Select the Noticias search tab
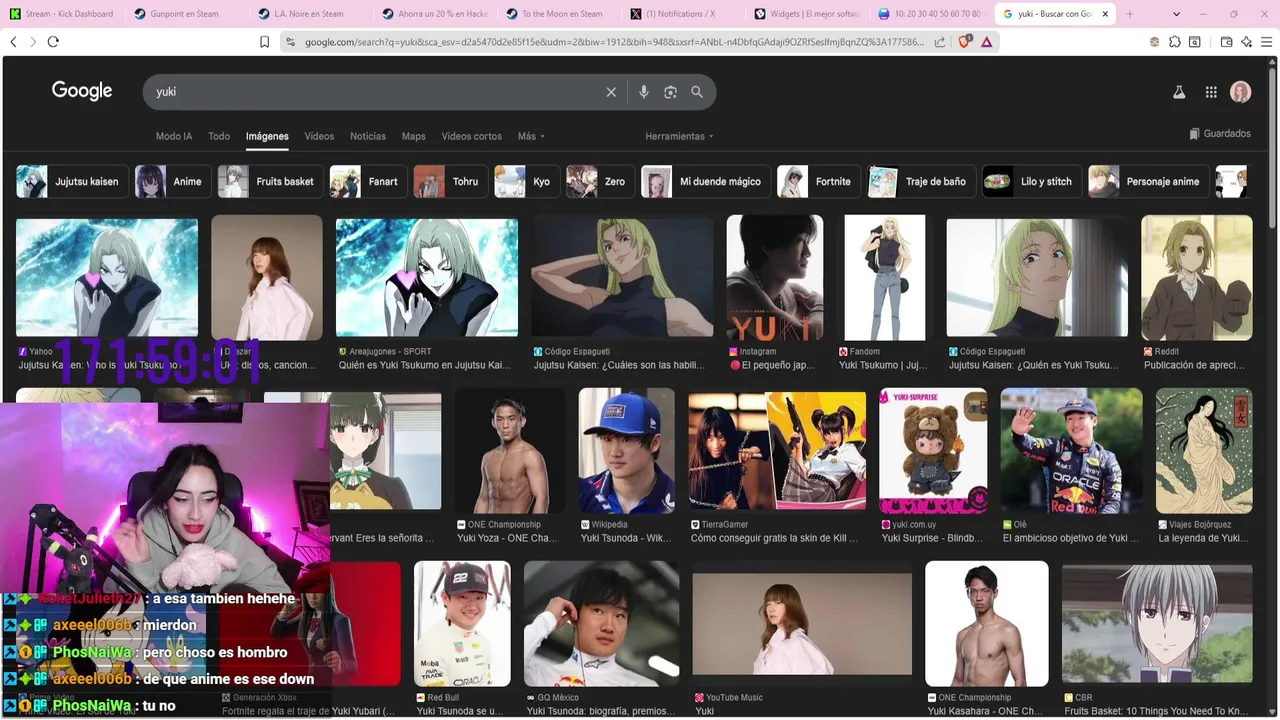 pyautogui.click(x=368, y=136)
